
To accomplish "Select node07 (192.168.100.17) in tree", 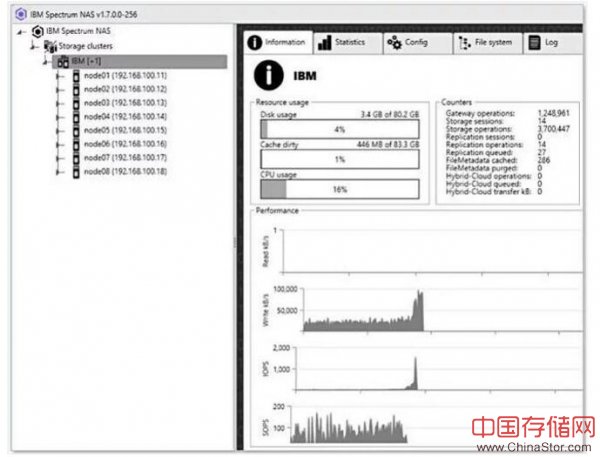I will (x=124, y=157).
